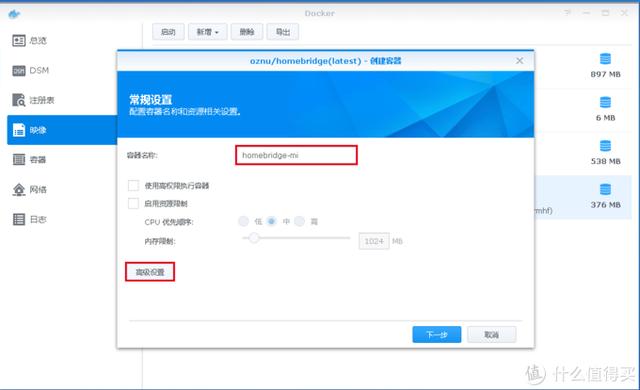Click the 6 MB size text

605,118
